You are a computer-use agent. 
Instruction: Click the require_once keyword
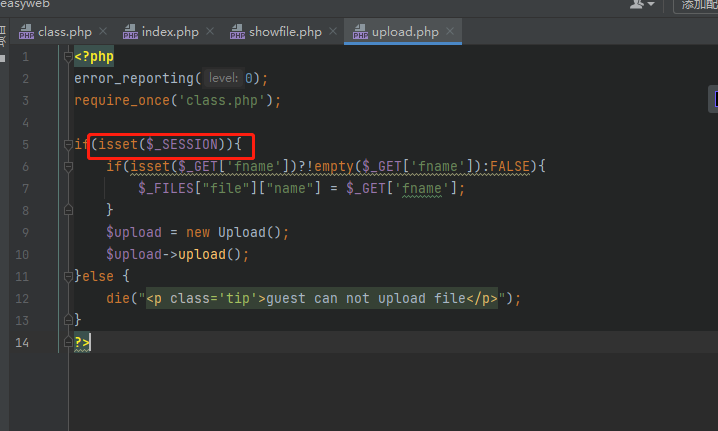[x=122, y=100]
